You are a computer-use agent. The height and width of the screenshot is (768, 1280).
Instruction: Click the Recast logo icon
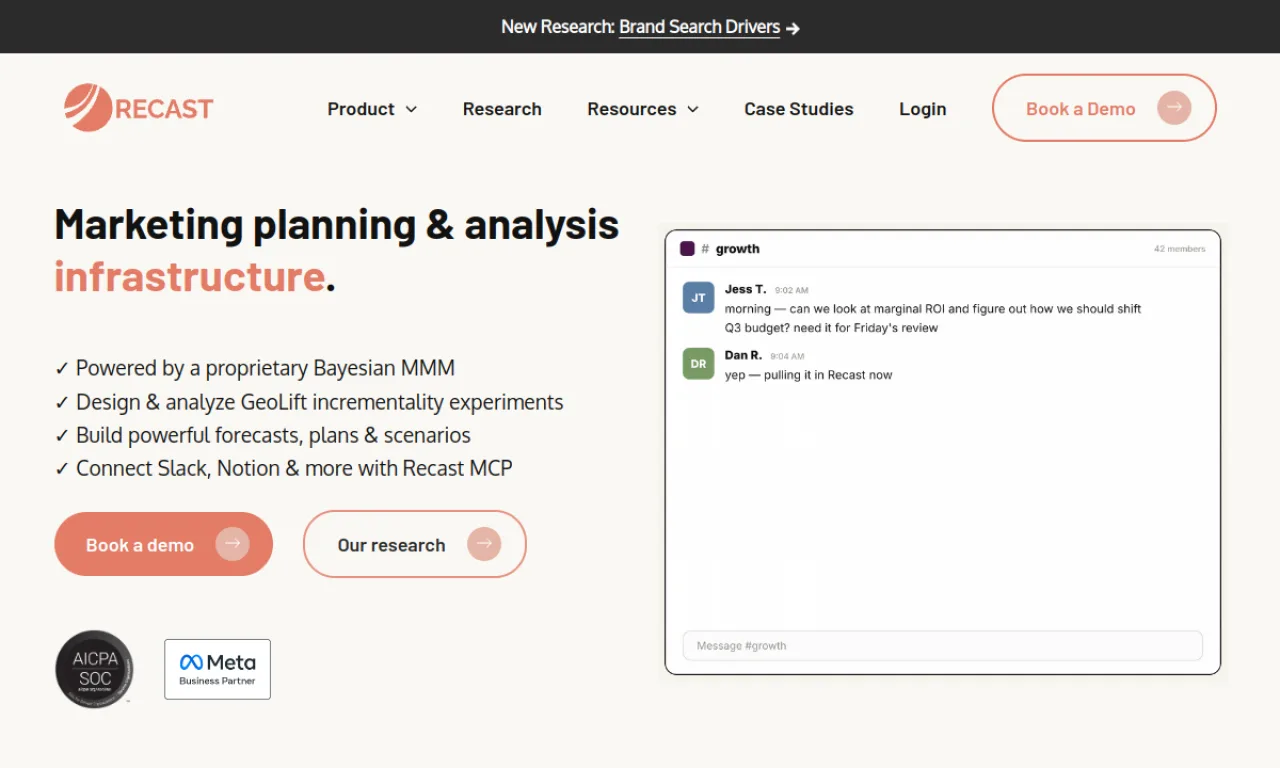[x=88, y=108]
